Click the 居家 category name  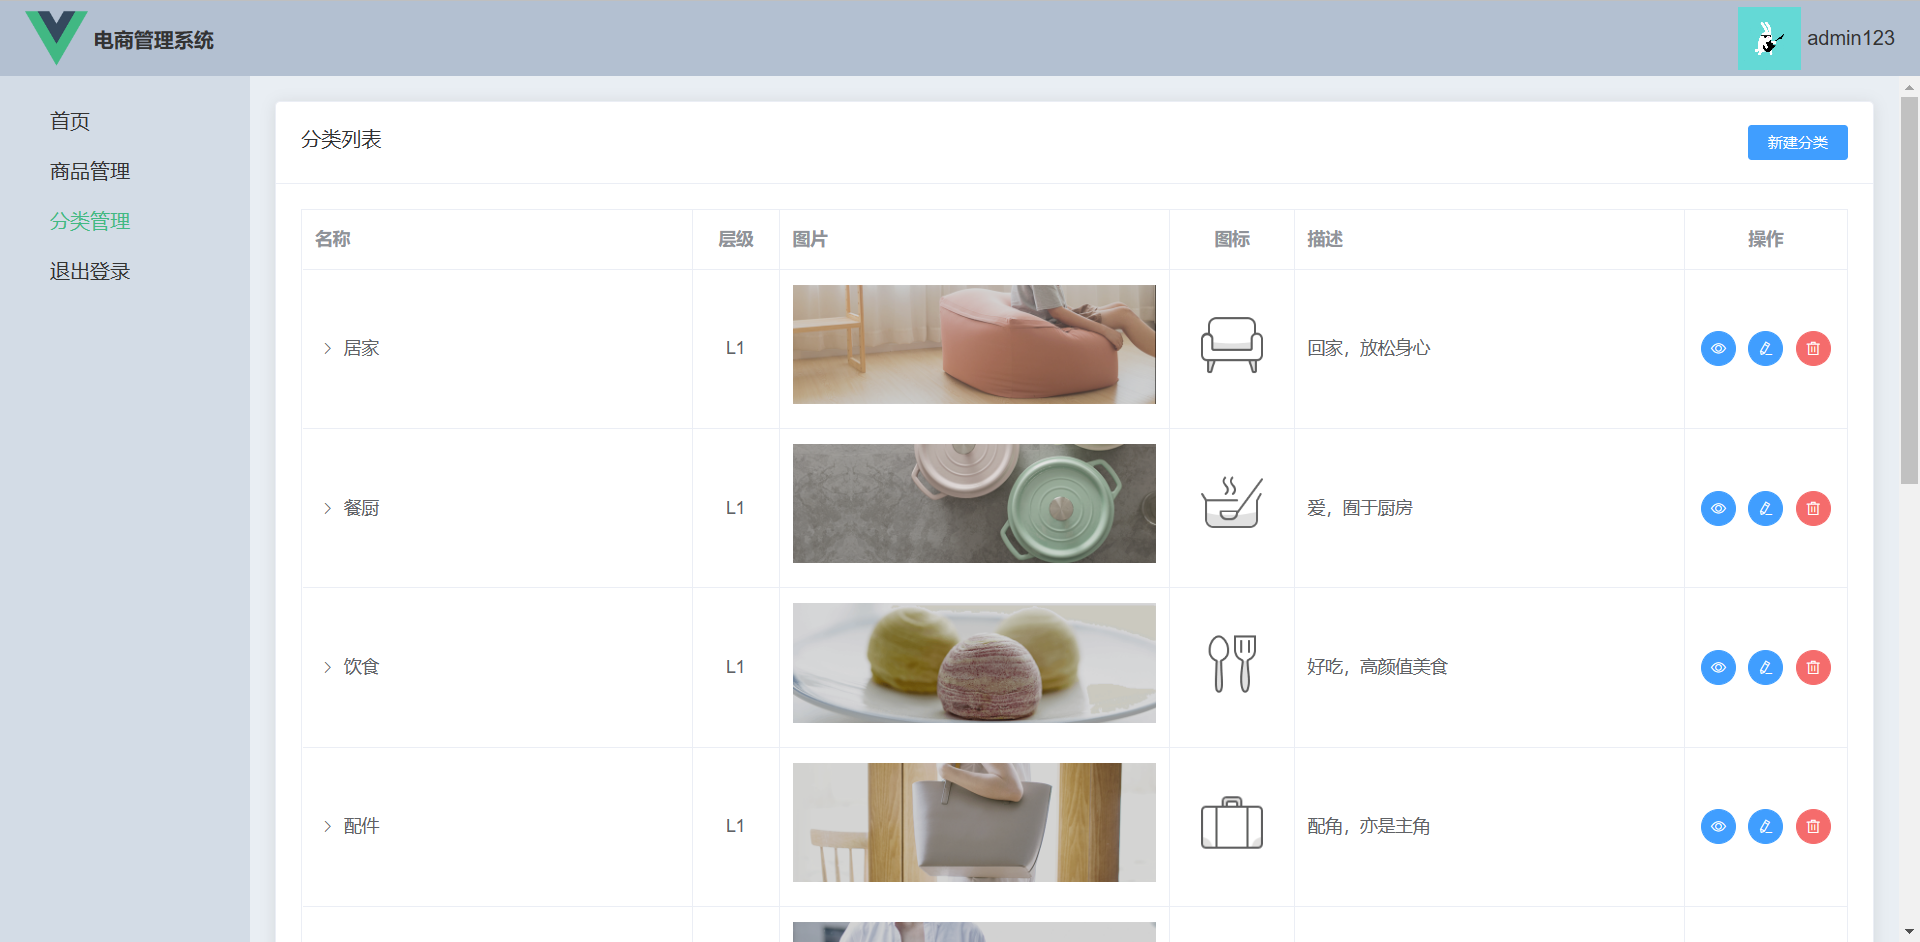click(x=361, y=348)
